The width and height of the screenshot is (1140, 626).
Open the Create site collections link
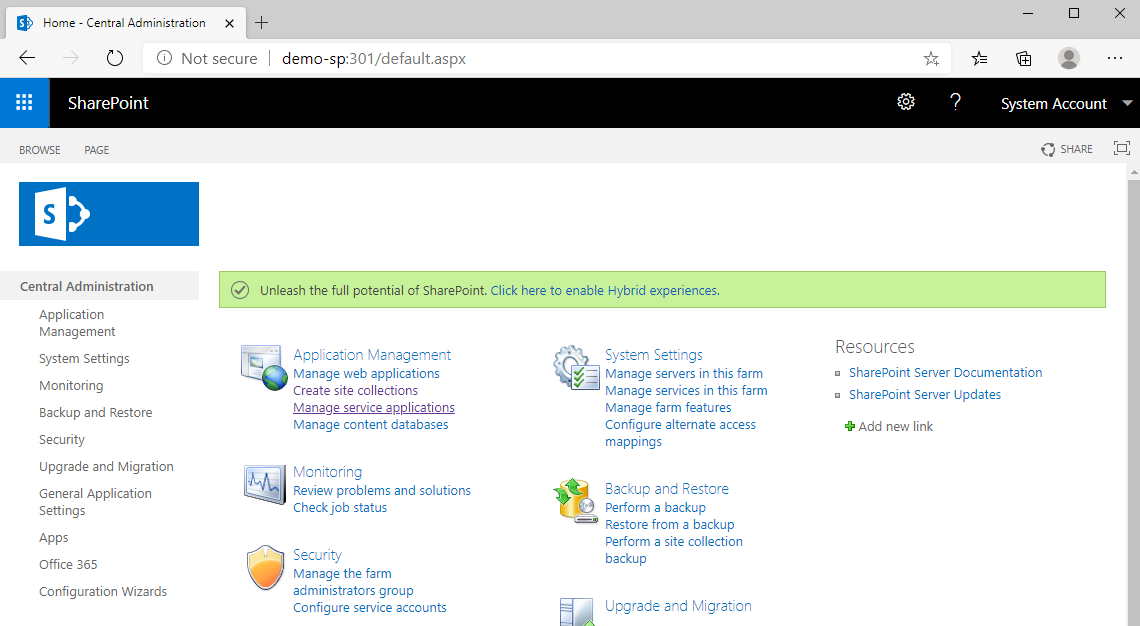pos(356,390)
